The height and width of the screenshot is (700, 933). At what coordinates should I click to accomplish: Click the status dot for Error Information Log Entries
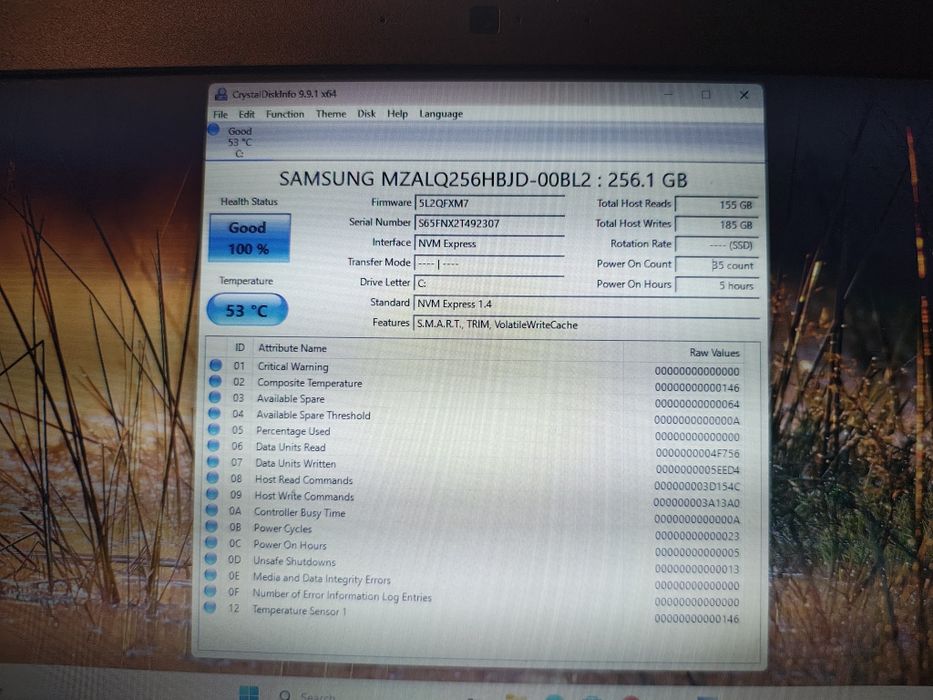(x=210, y=591)
